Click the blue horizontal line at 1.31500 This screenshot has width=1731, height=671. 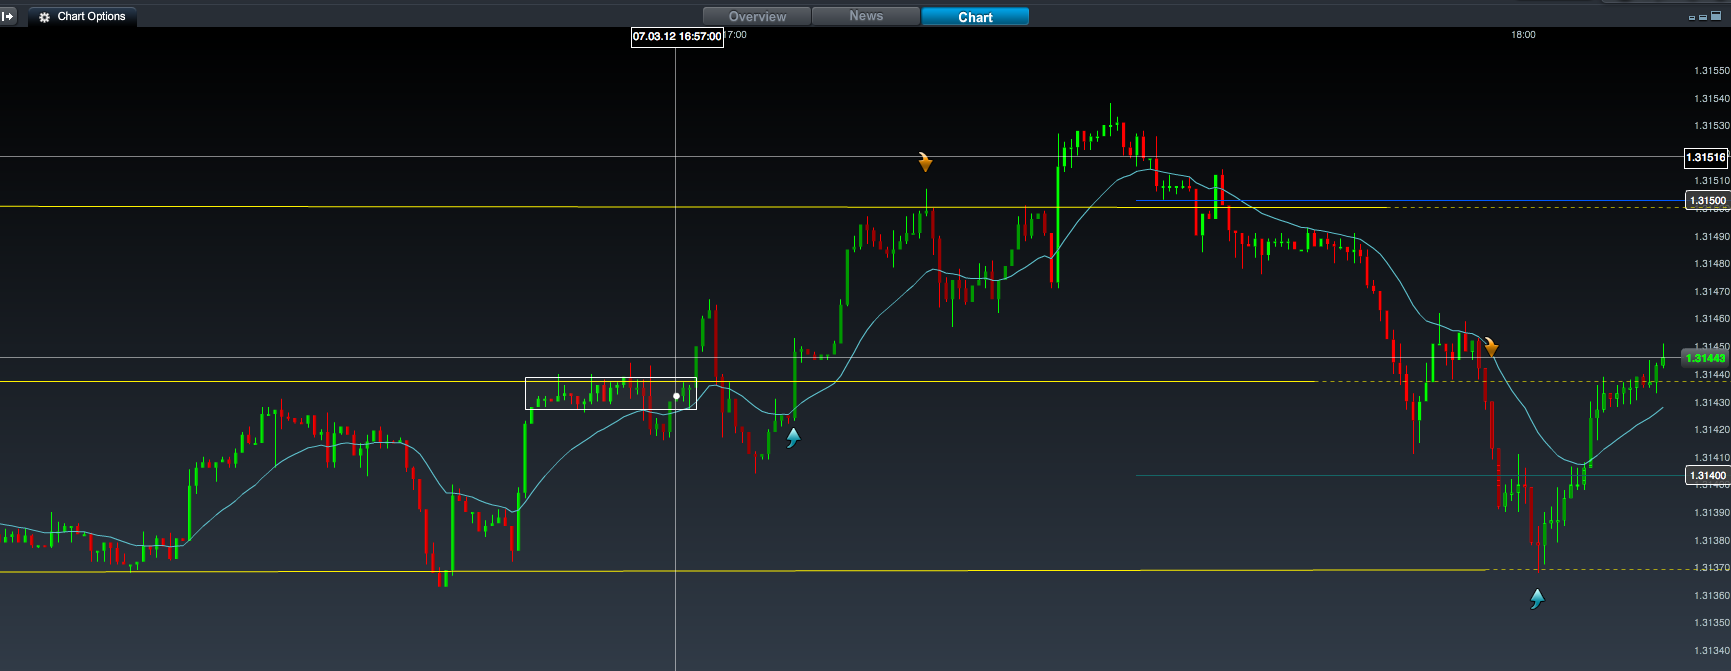[x=1260, y=201]
